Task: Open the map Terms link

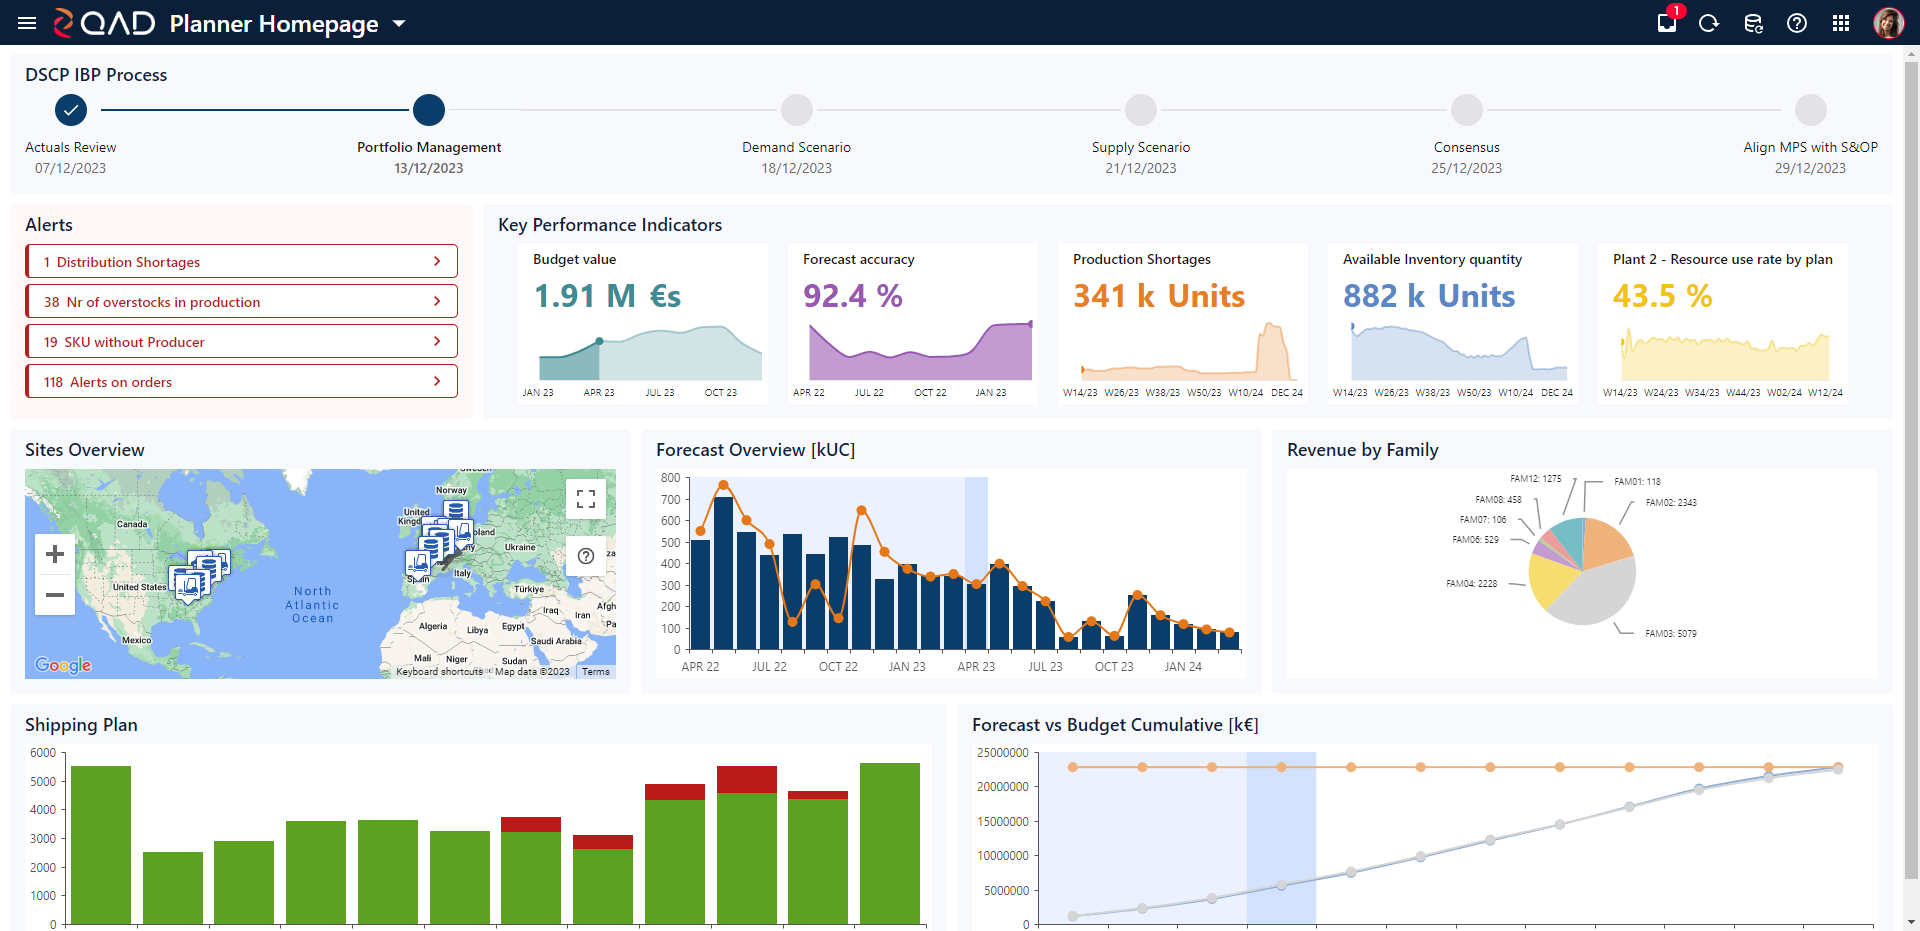Action: coord(596,672)
